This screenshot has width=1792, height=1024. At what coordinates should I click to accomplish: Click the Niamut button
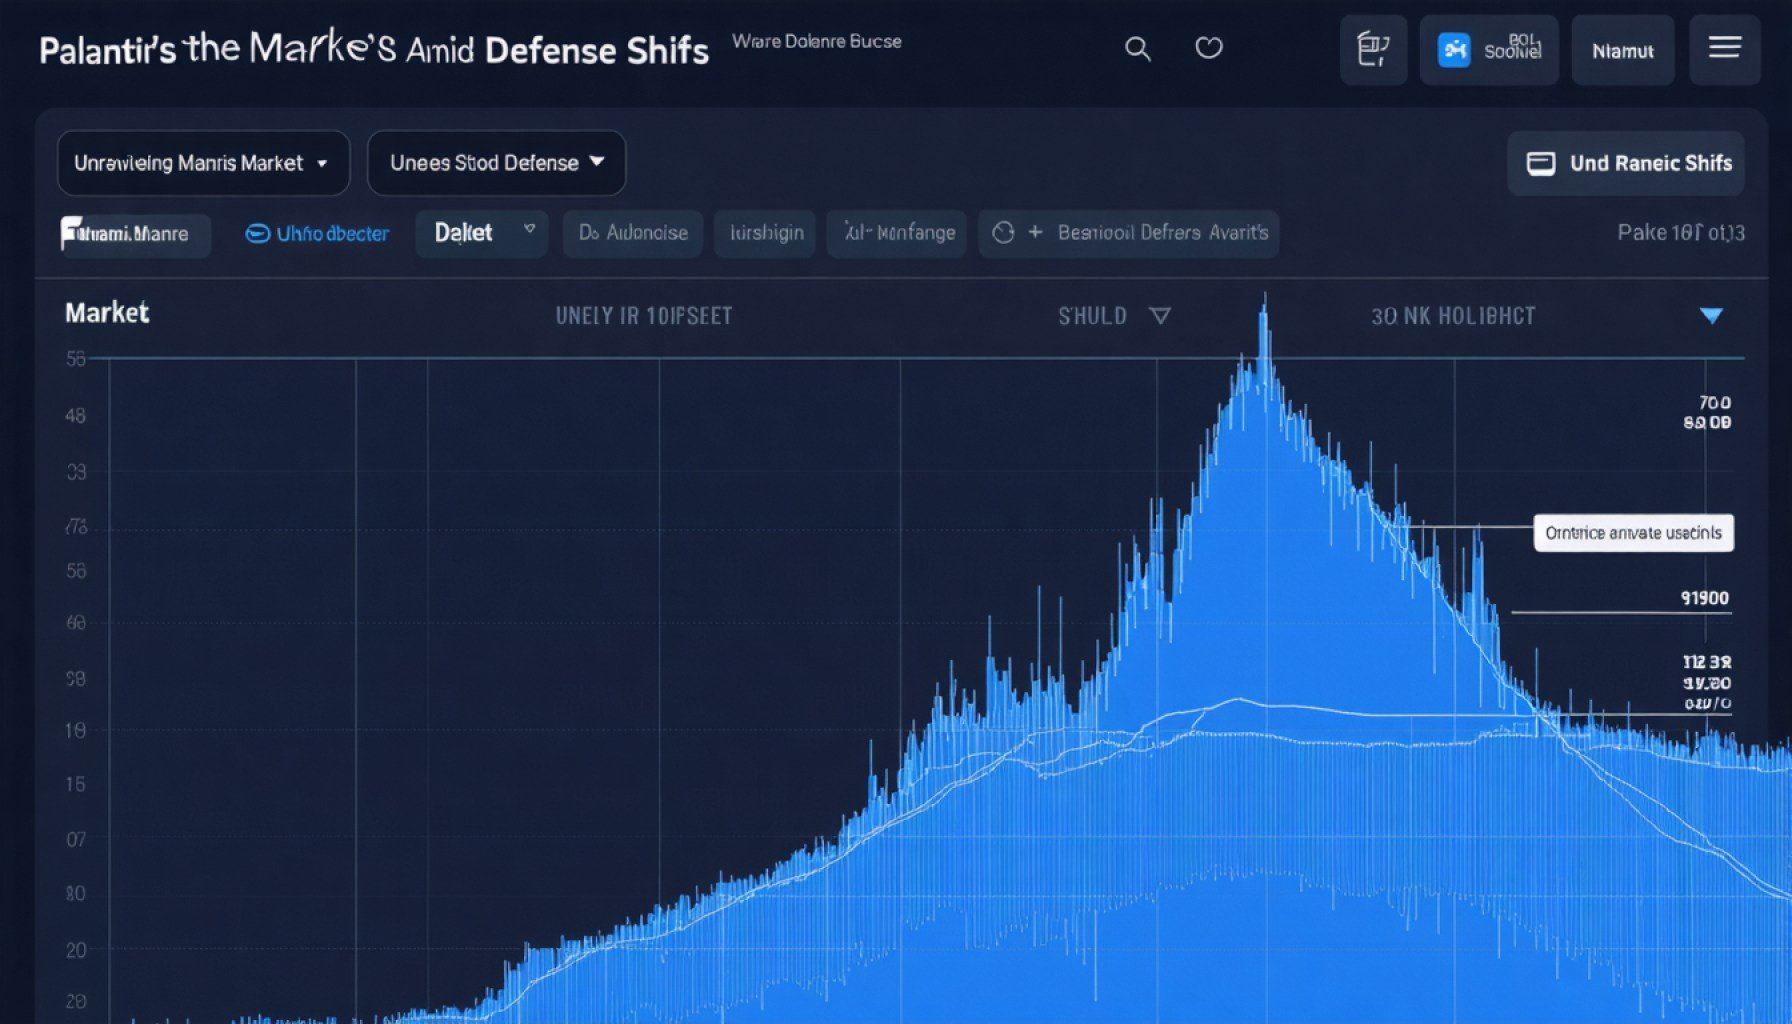point(1622,51)
